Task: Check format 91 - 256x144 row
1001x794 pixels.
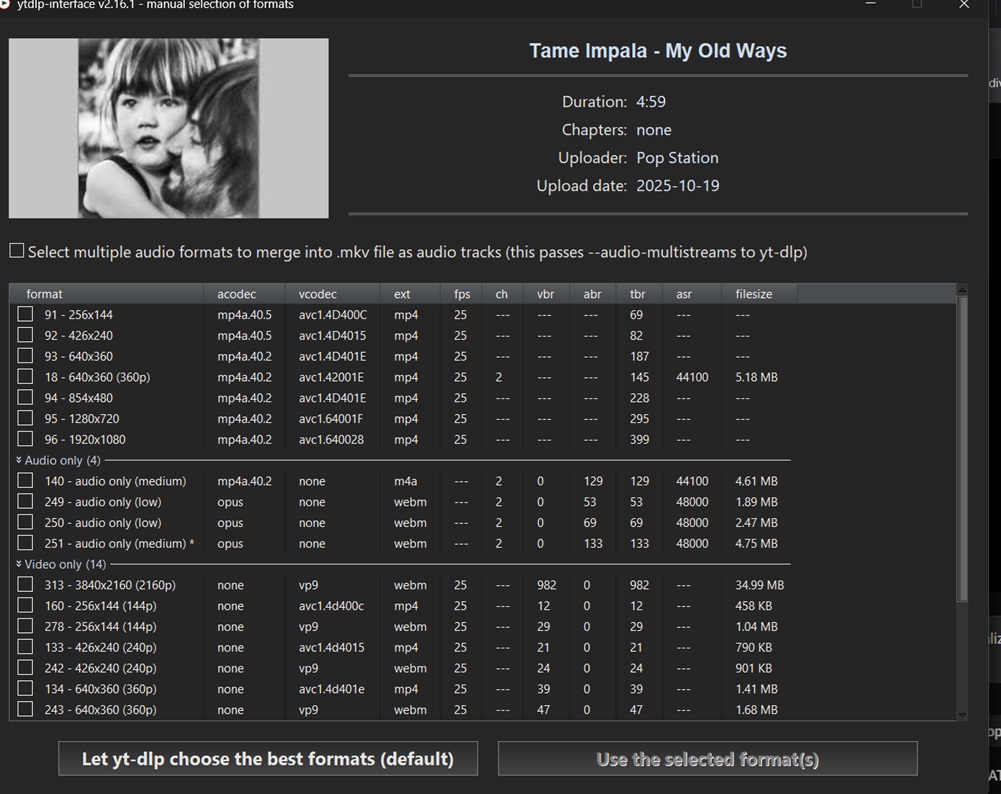Action: [25, 314]
